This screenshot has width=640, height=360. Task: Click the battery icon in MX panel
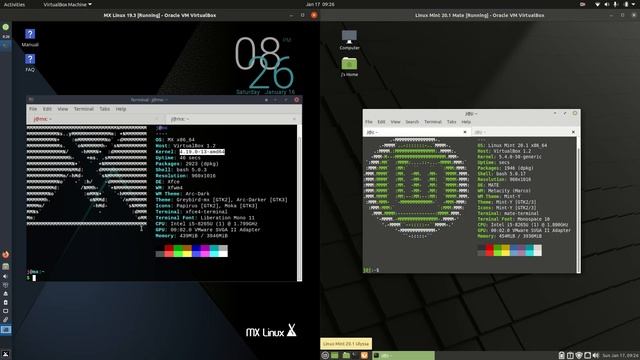(6, 302)
